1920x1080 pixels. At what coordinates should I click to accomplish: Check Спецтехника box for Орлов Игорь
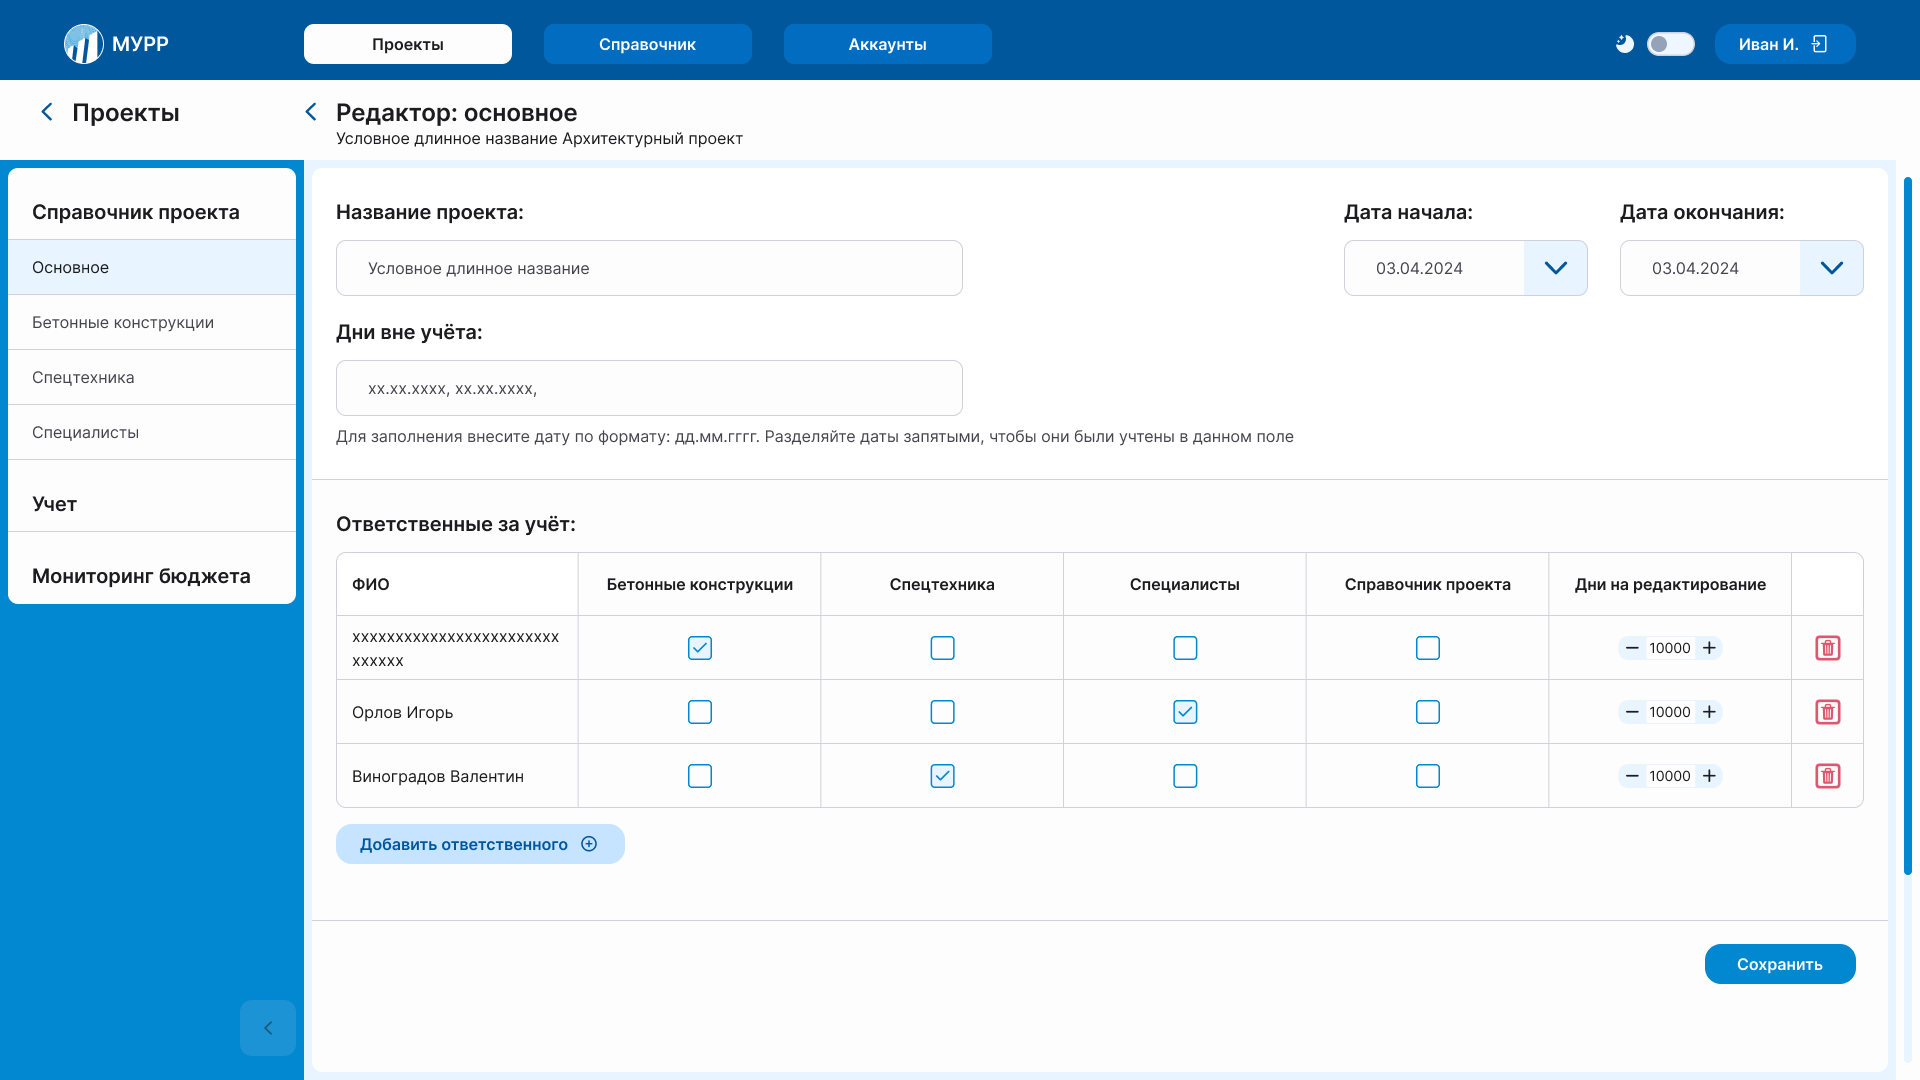tap(942, 712)
